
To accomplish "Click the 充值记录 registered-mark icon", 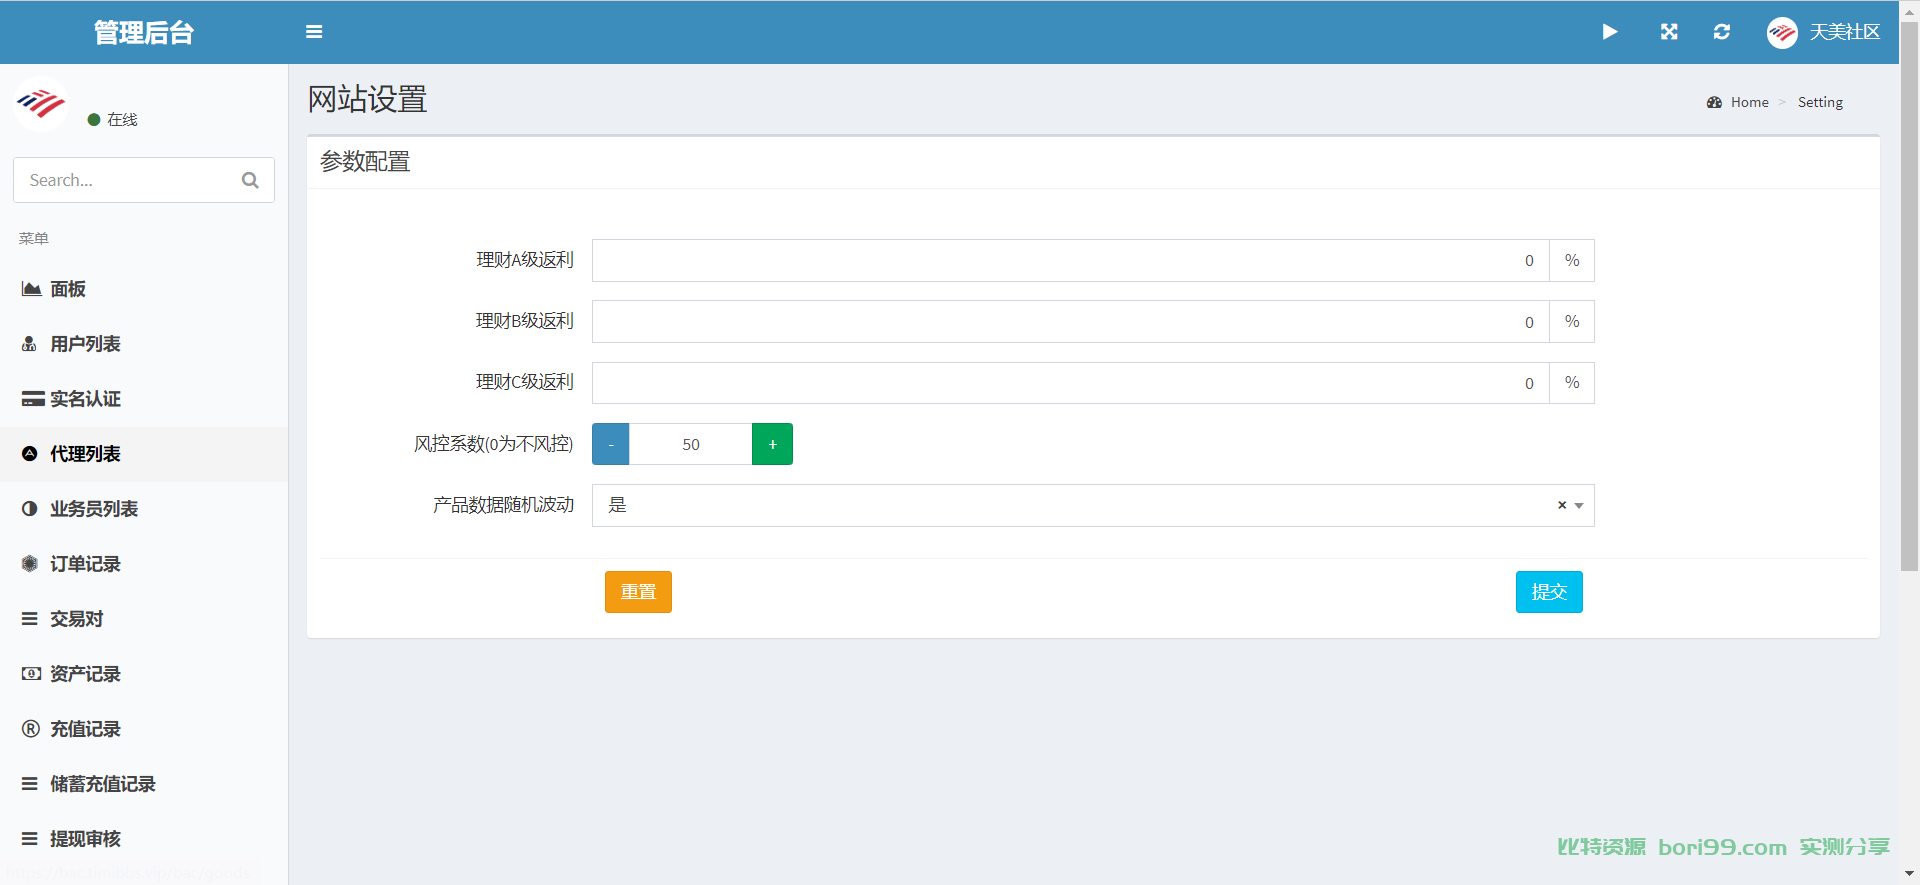I will point(31,729).
